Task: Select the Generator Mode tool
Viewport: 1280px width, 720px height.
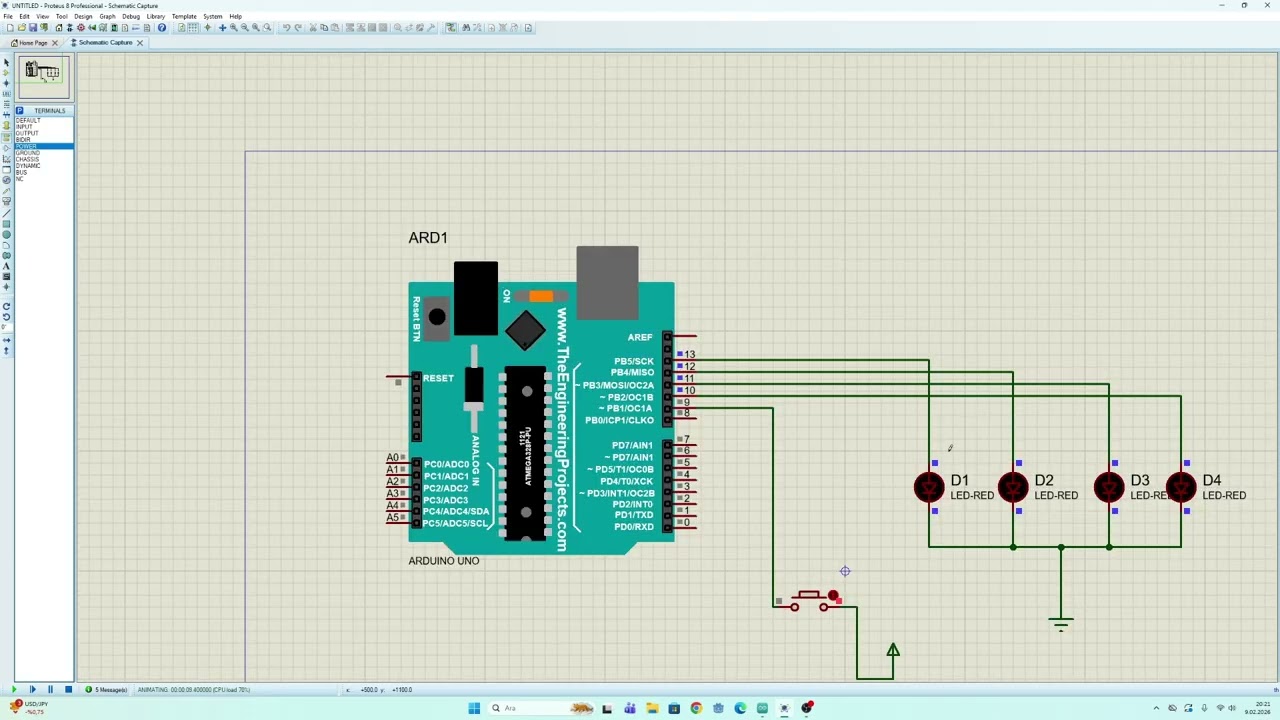Action: click(6, 180)
